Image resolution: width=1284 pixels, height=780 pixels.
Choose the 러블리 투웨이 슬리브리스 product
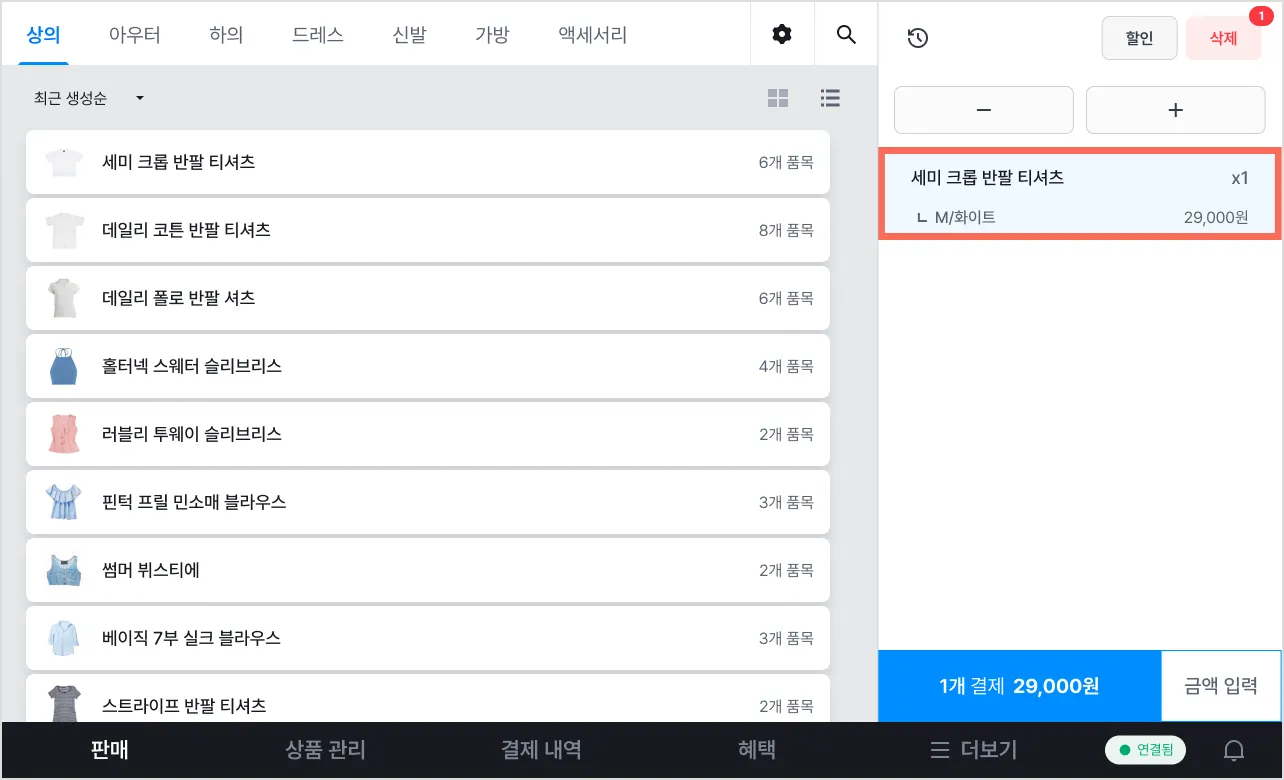point(428,434)
